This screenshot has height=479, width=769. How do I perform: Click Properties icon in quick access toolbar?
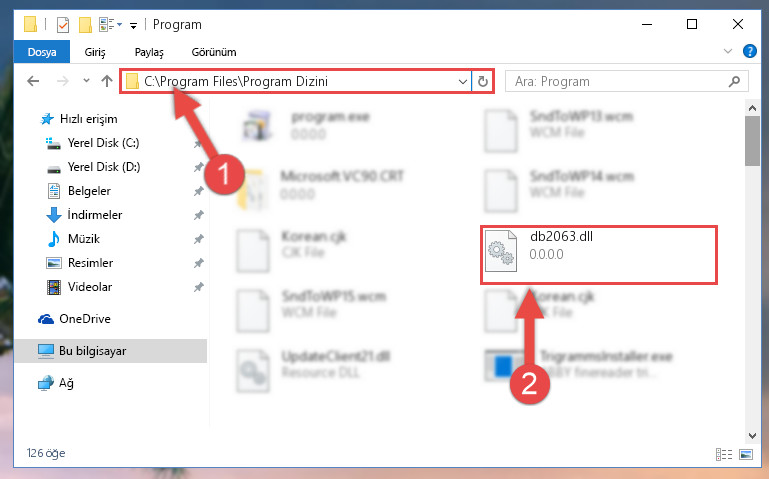pos(63,25)
